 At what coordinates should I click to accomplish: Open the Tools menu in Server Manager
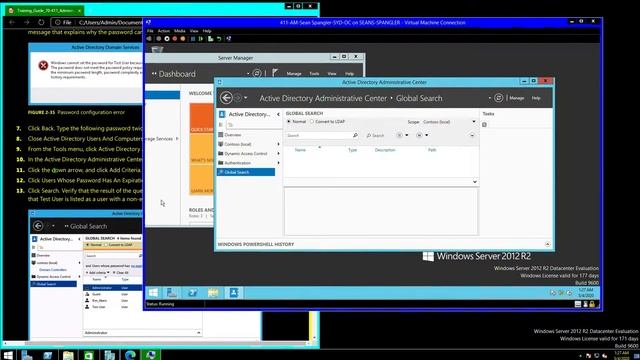coord(314,73)
